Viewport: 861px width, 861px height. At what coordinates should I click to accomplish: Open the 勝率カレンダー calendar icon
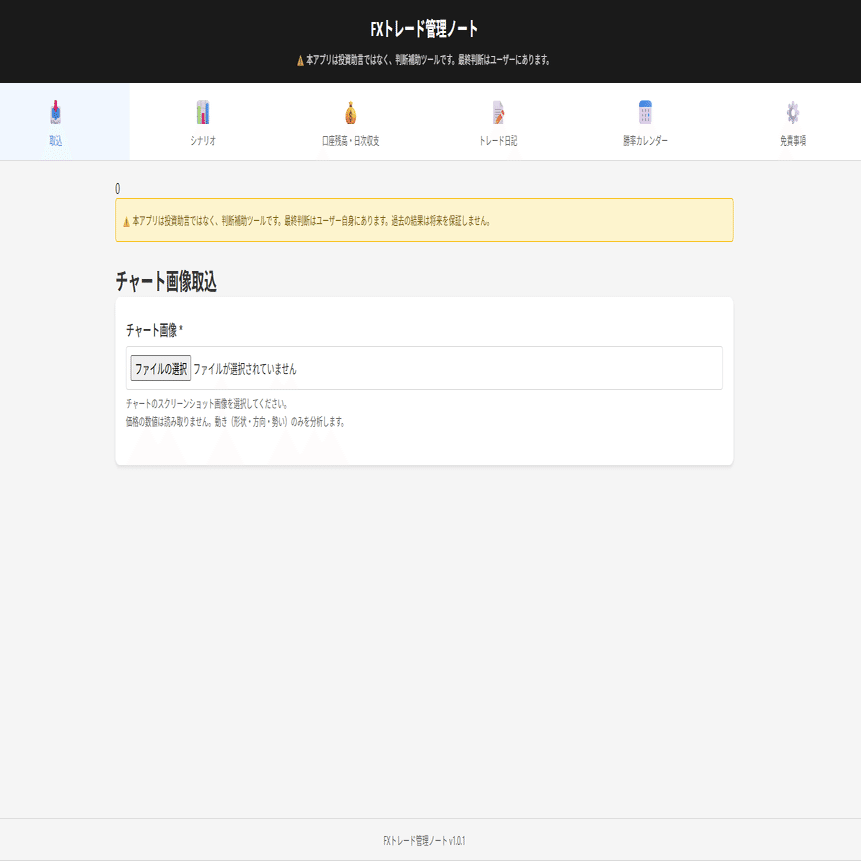[645, 113]
